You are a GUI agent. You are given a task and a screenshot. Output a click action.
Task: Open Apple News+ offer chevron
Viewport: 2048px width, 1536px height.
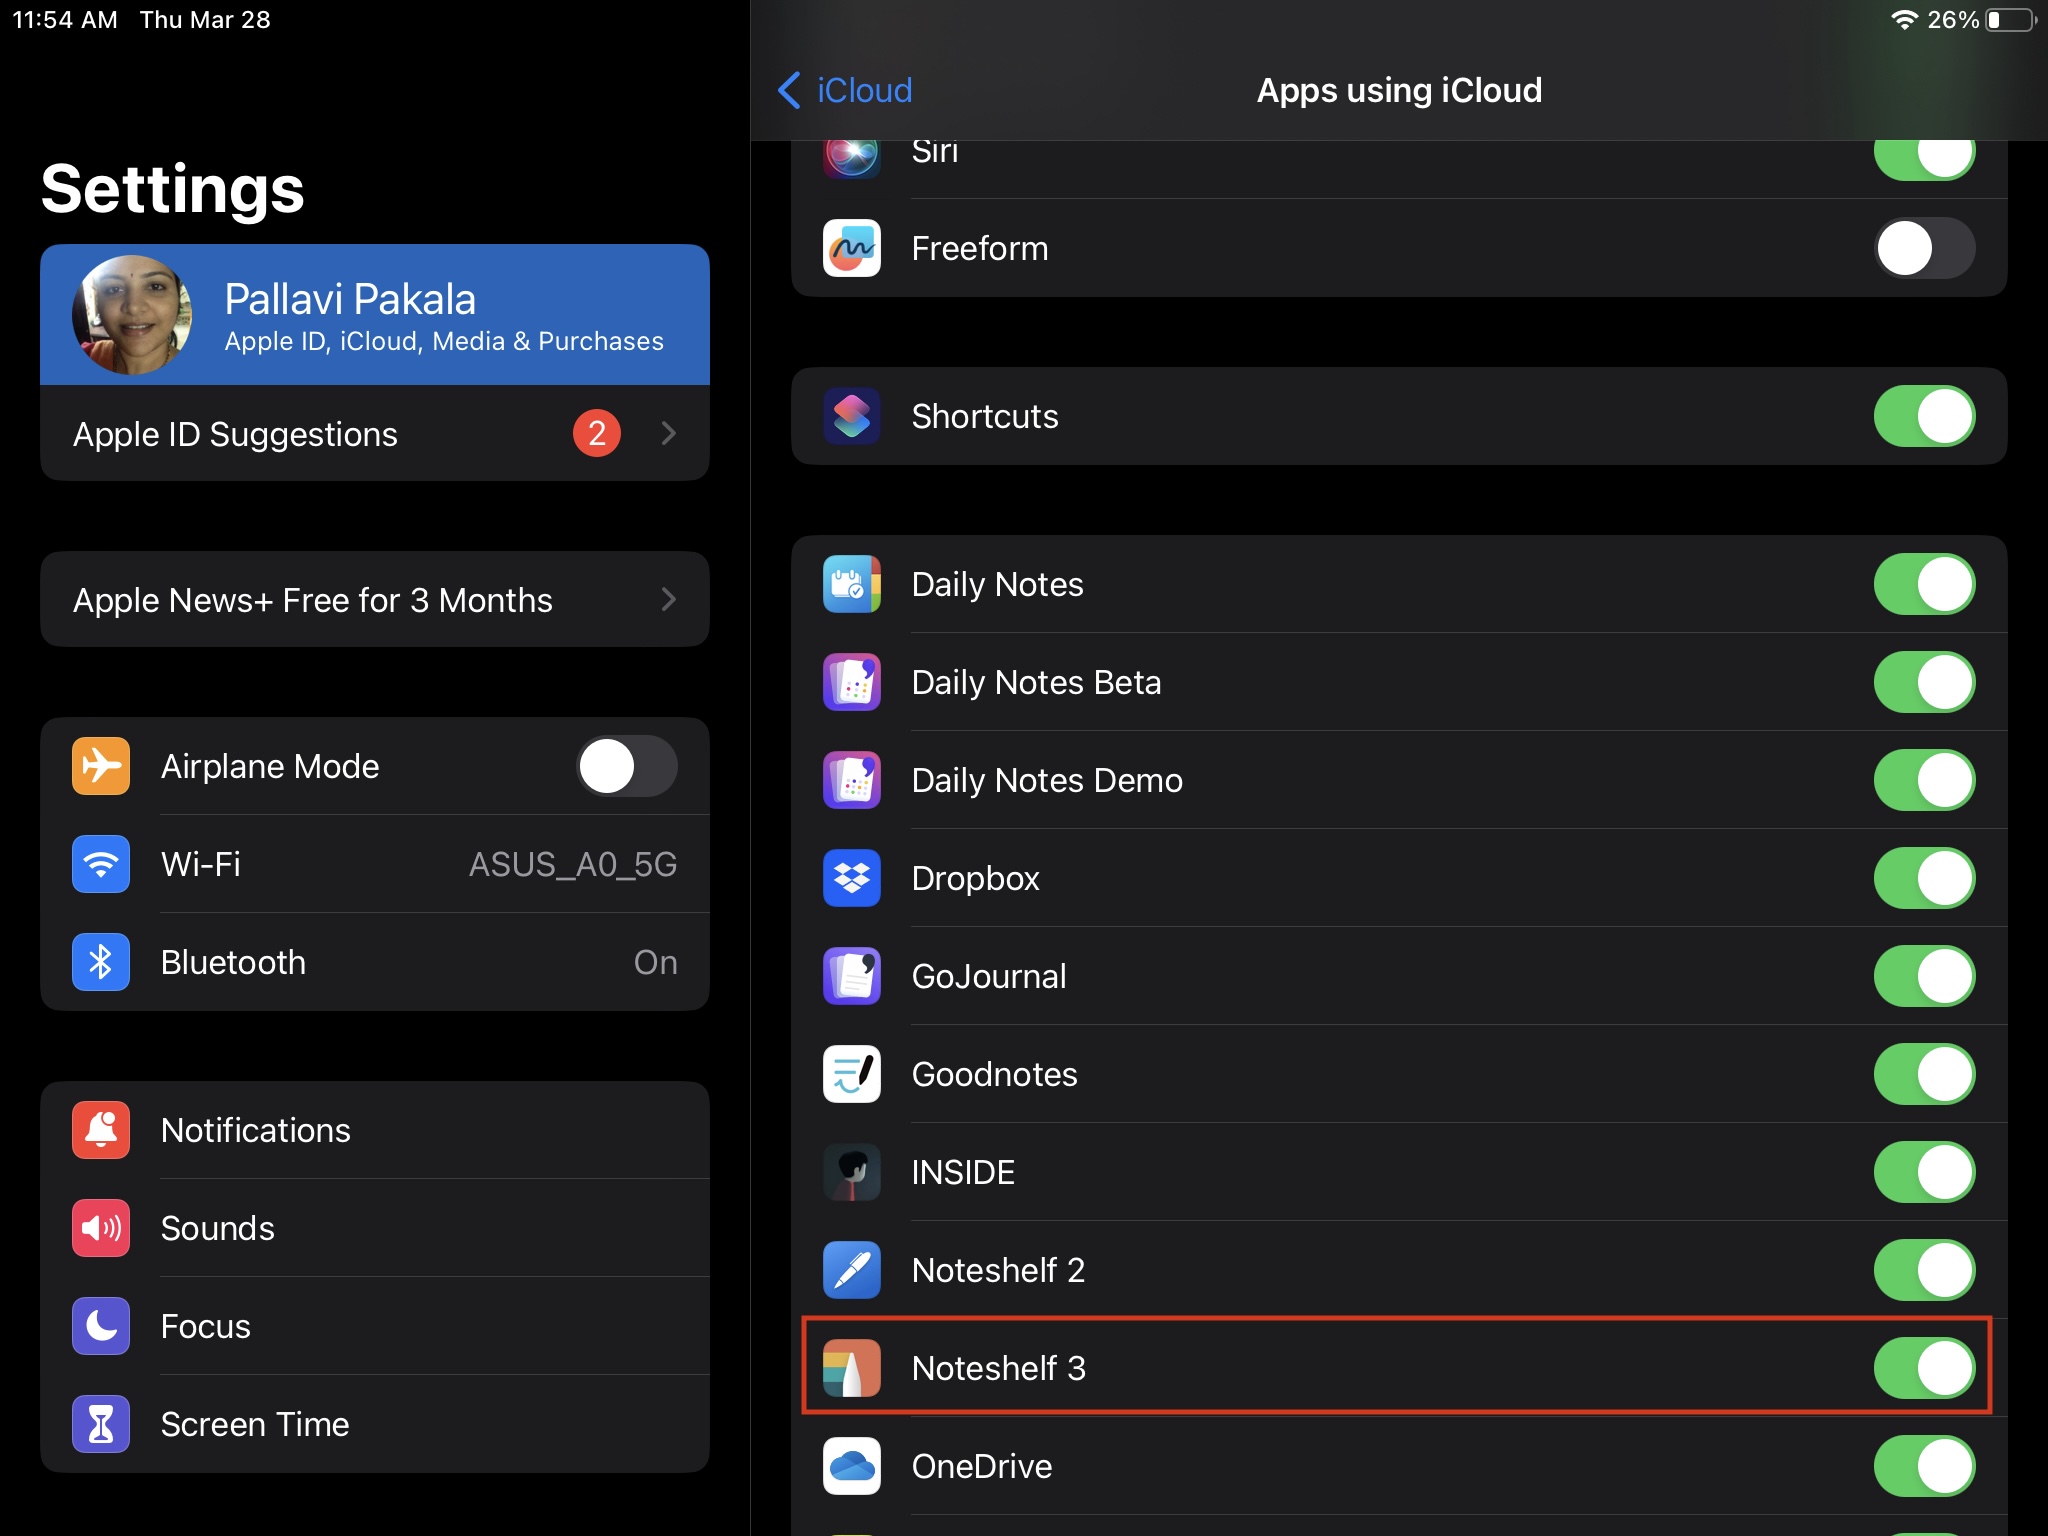tap(669, 599)
